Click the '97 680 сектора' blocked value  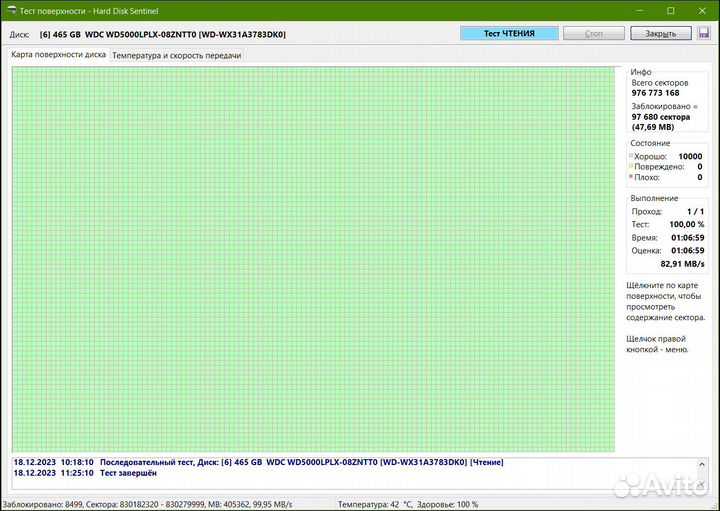660,117
